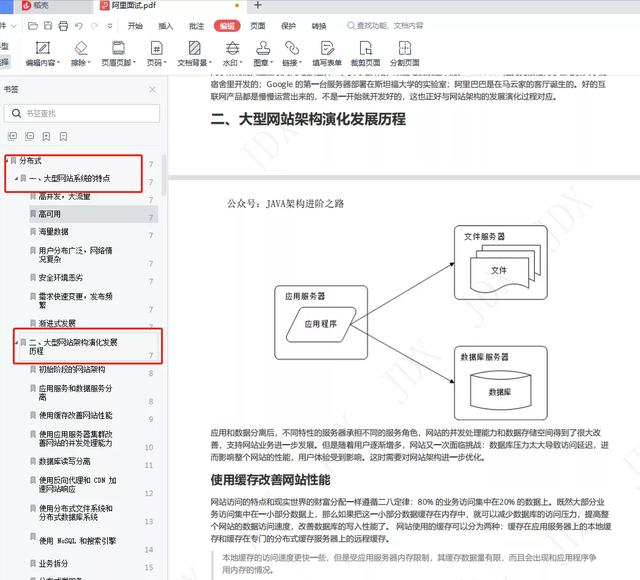The image size is (640, 580).
Task: Select the 数据库读写分离 bookmark
Action: (64, 461)
